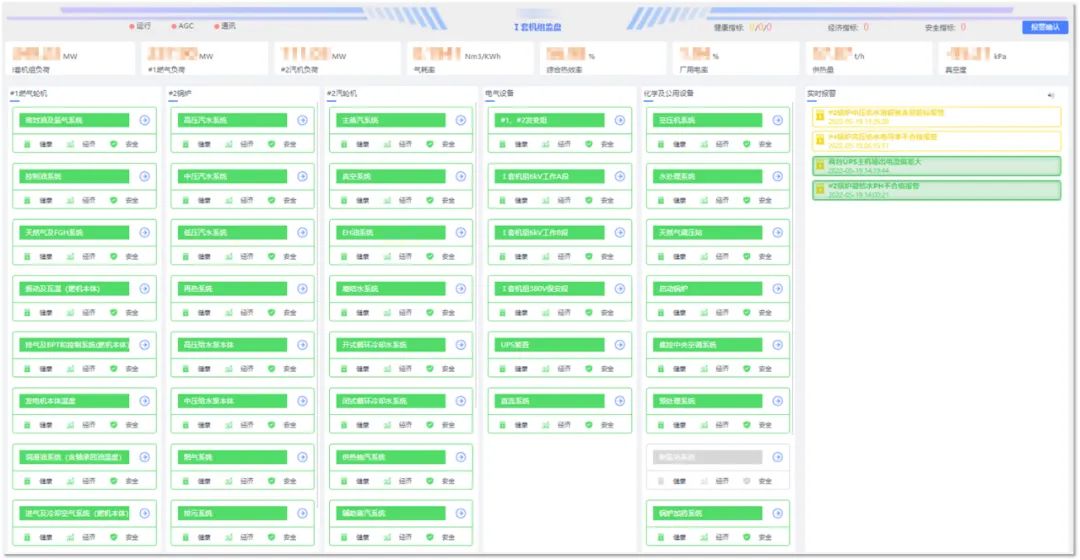The height and width of the screenshot is (560, 1080).
Task: Click 安全 shield icon under 控制油系统
Action: click(113, 200)
